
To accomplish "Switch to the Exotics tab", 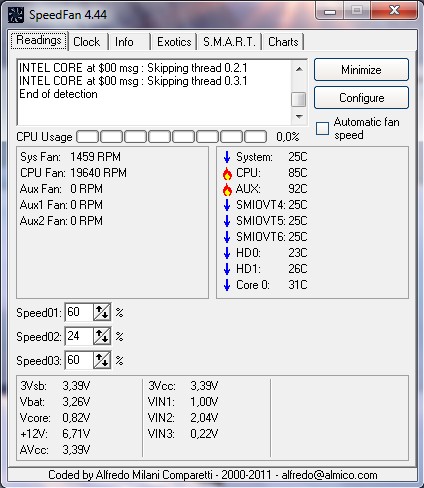I will (x=174, y=42).
